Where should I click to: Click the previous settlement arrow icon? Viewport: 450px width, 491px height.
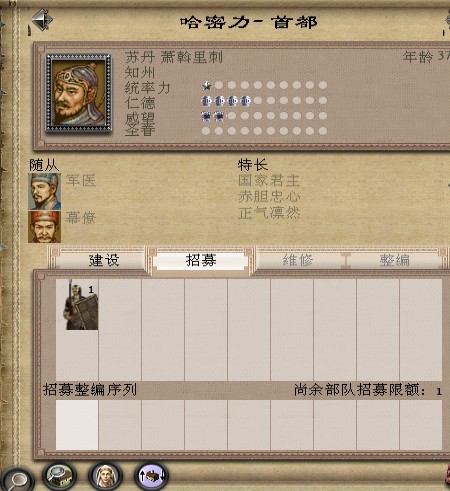[x=42, y=20]
